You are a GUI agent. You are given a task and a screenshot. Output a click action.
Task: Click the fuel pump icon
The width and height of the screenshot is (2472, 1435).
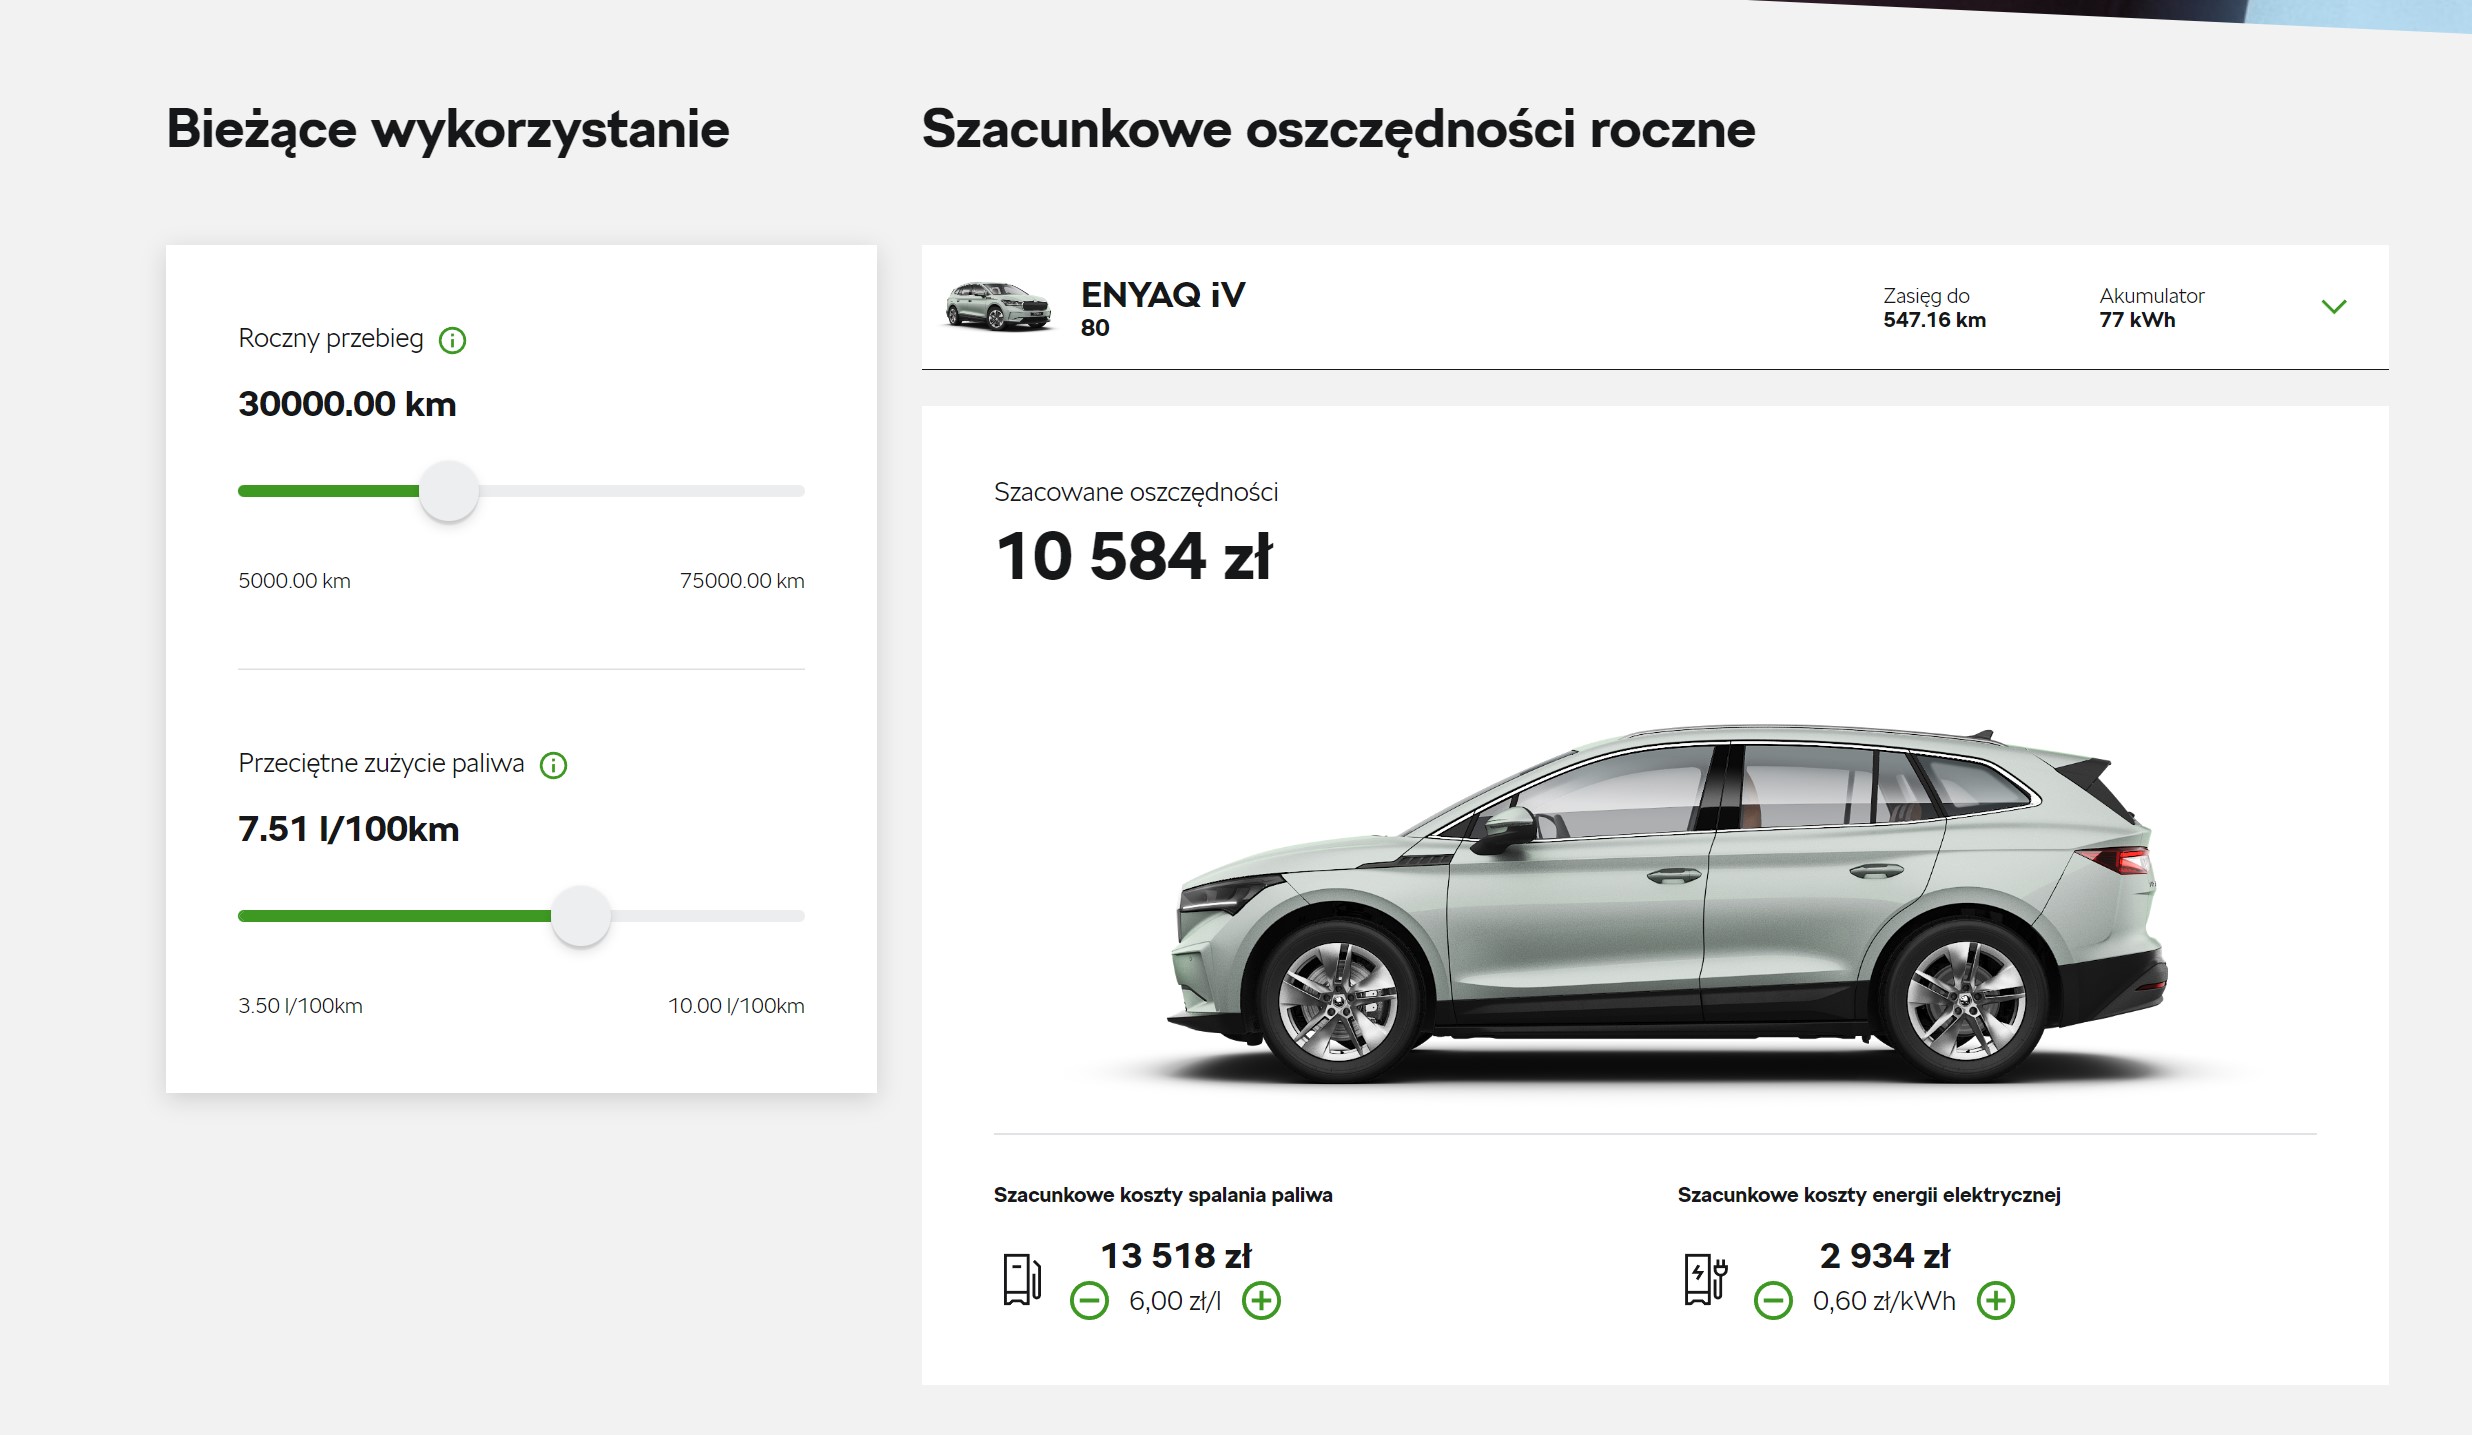(x=1021, y=1279)
